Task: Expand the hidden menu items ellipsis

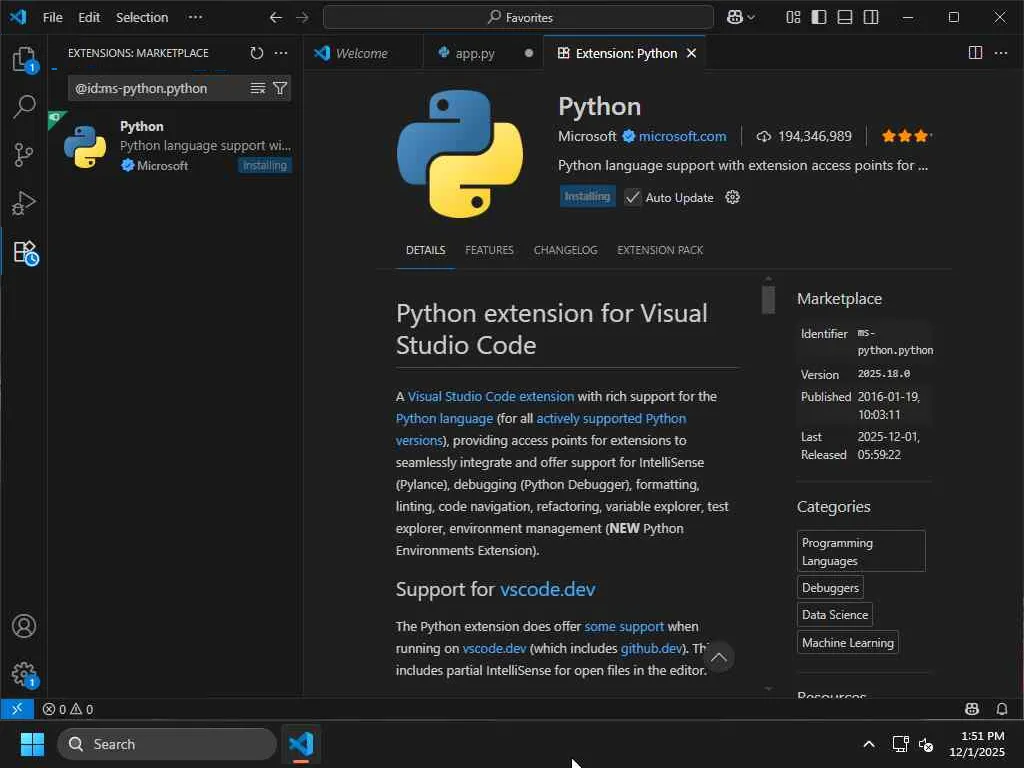Action: (x=195, y=17)
